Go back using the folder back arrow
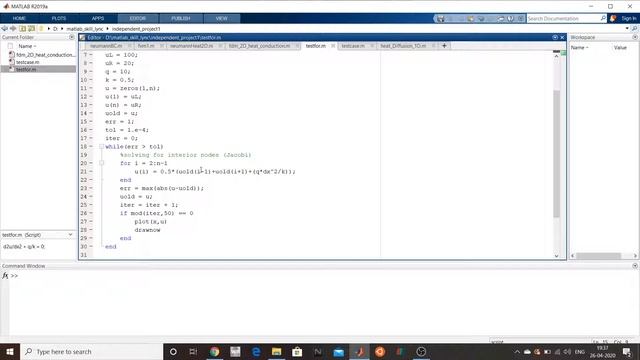Image resolution: width=640 pixels, height=360 pixels. point(4,29)
